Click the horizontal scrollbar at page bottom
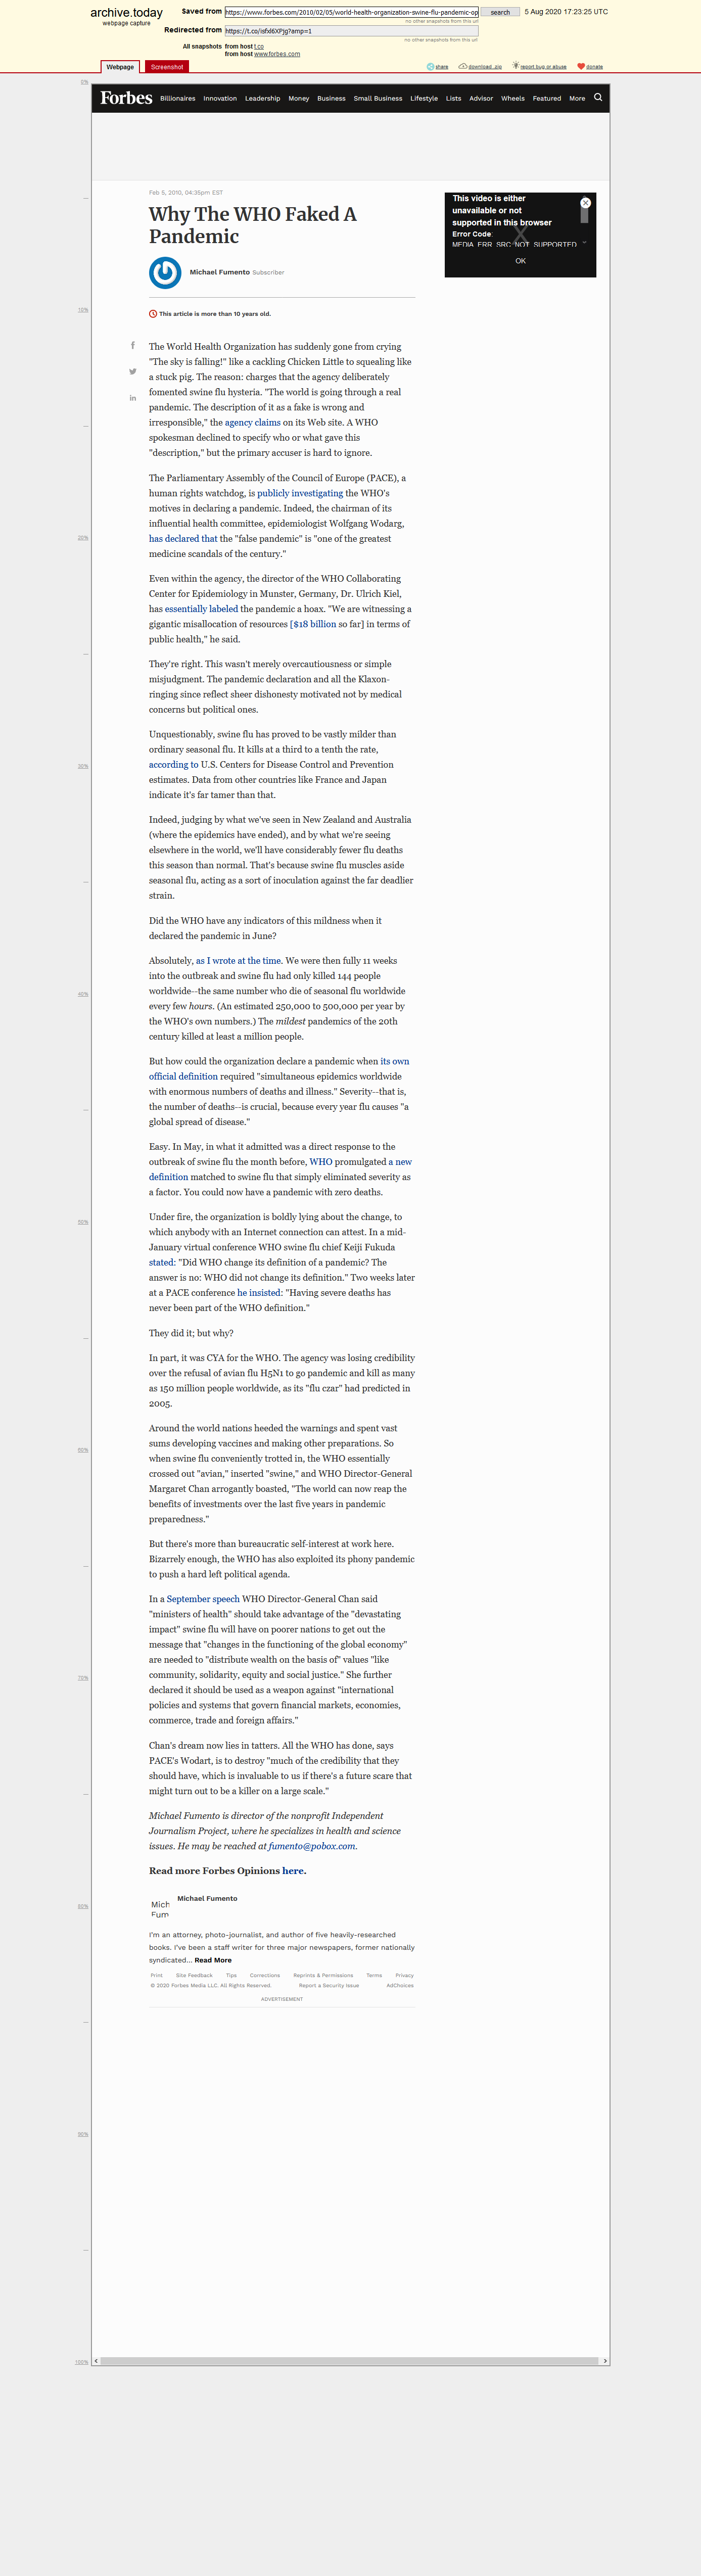Image resolution: width=701 pixels, height=2576 pixels. pos(351,2361)
